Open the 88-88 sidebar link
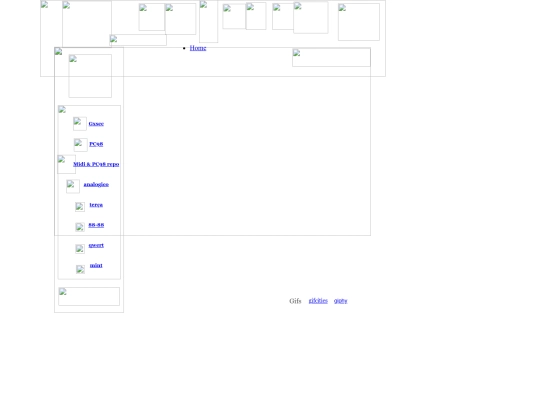 pos(96,225)
